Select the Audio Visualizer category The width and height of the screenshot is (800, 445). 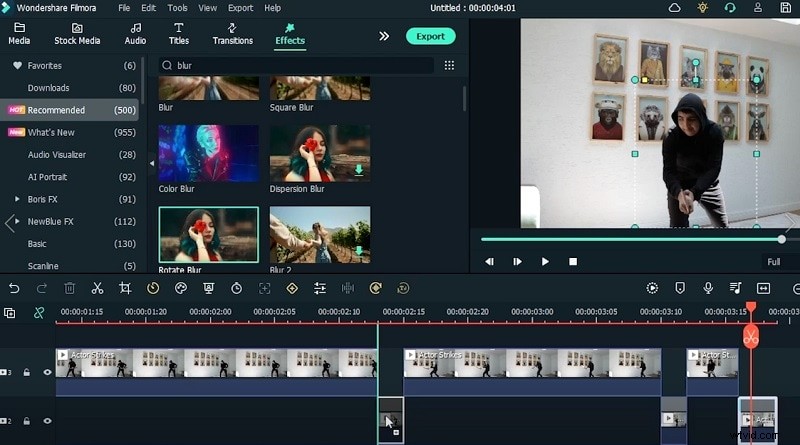tap(70, 155)
